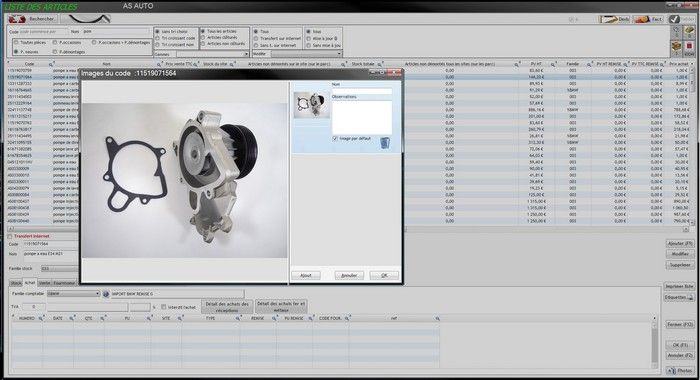Select the Toutes pièces radio option
This screenshot has height=380, width=700.
click(x=17, y=42)
